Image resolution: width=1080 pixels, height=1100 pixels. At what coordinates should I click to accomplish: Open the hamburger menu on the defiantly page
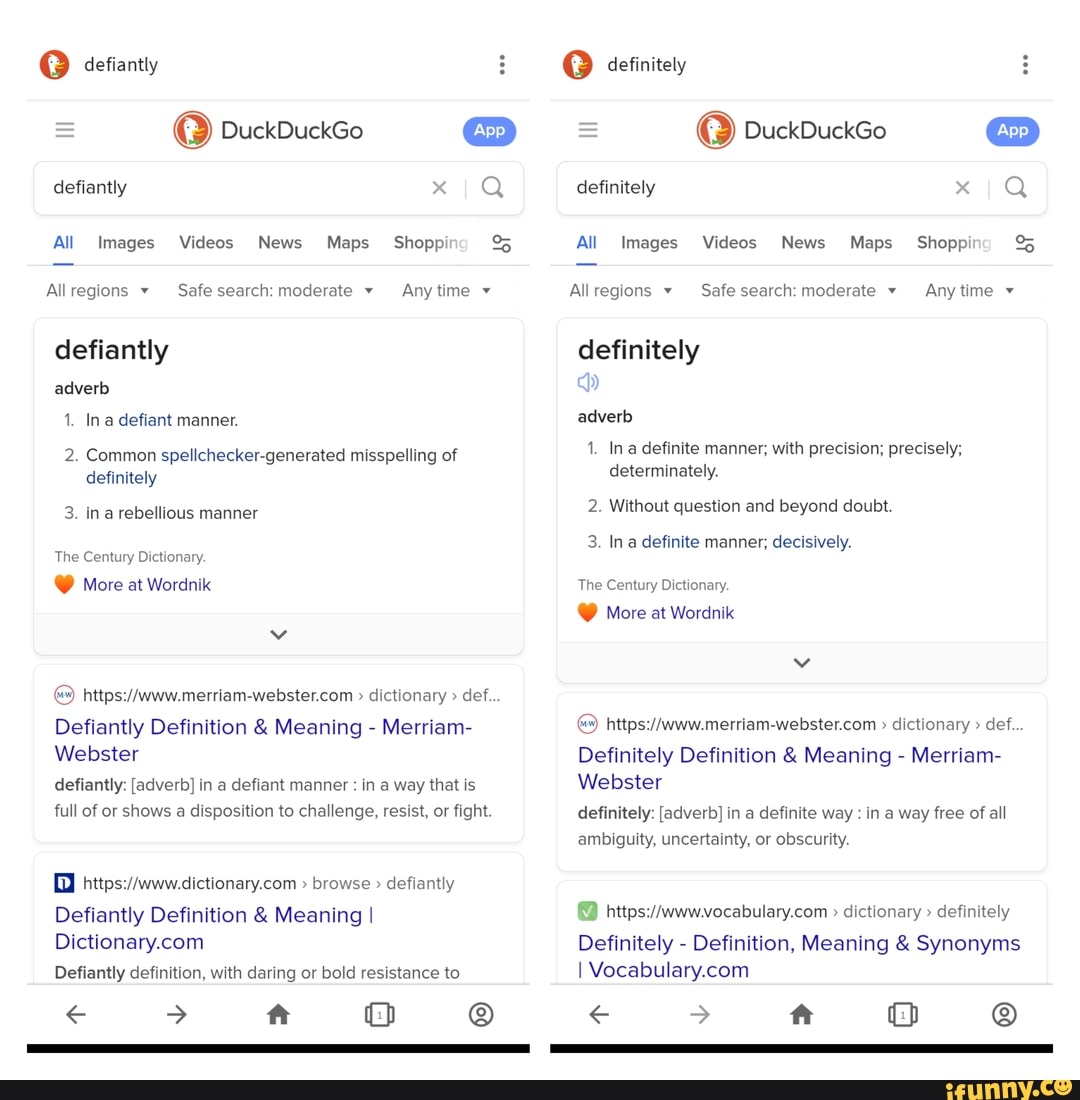point(65,130)
